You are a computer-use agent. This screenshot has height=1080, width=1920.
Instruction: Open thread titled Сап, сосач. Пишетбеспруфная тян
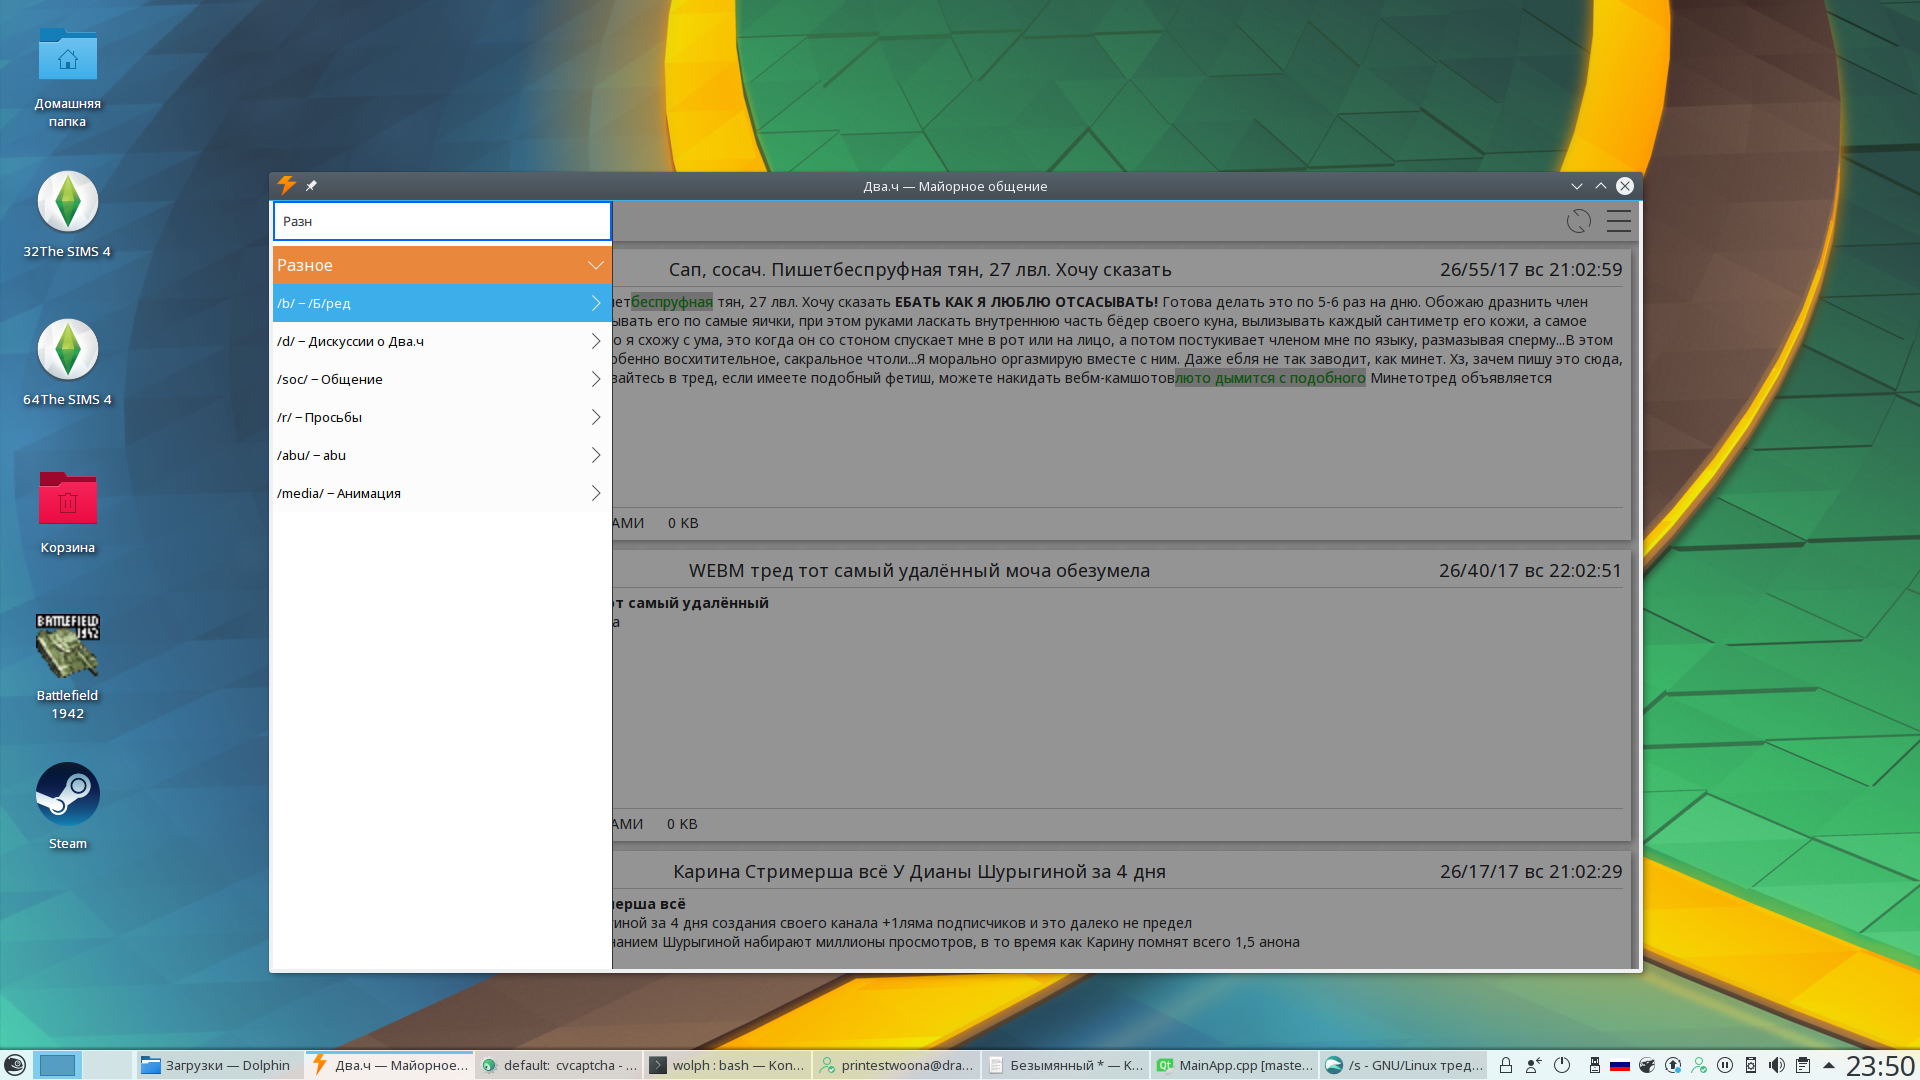tap(919, 270)
